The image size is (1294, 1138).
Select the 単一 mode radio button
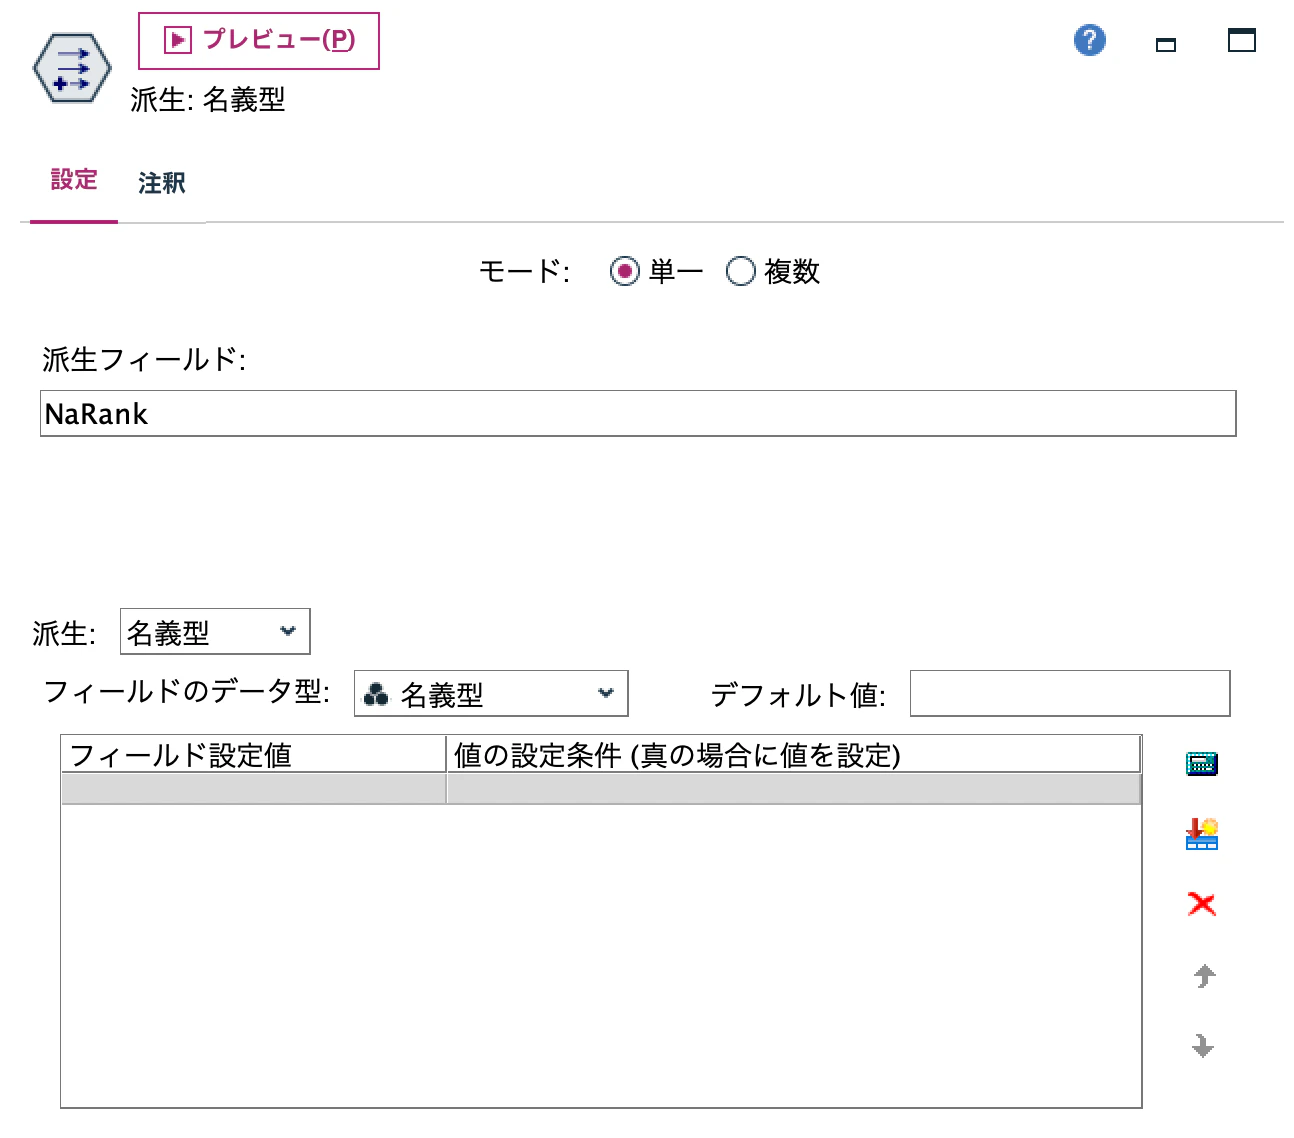pos(625,271)
